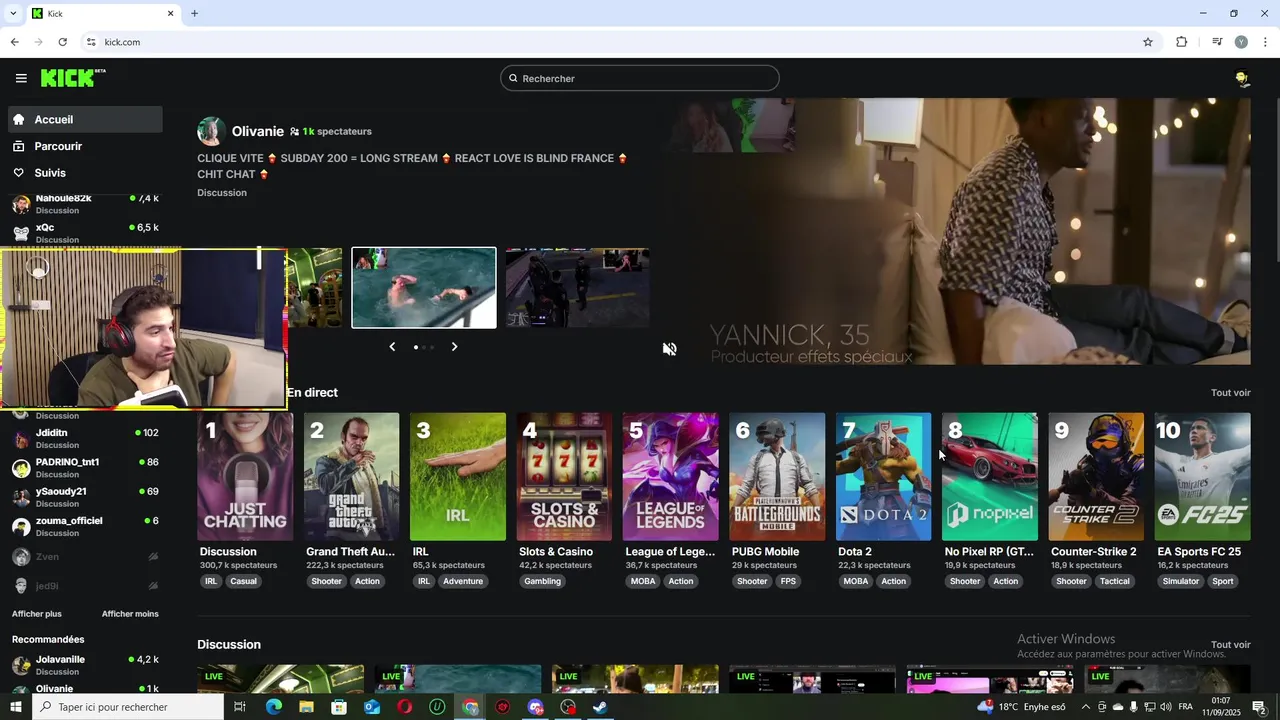Open the Counter-Strike 2 category

click(1096, 477)
